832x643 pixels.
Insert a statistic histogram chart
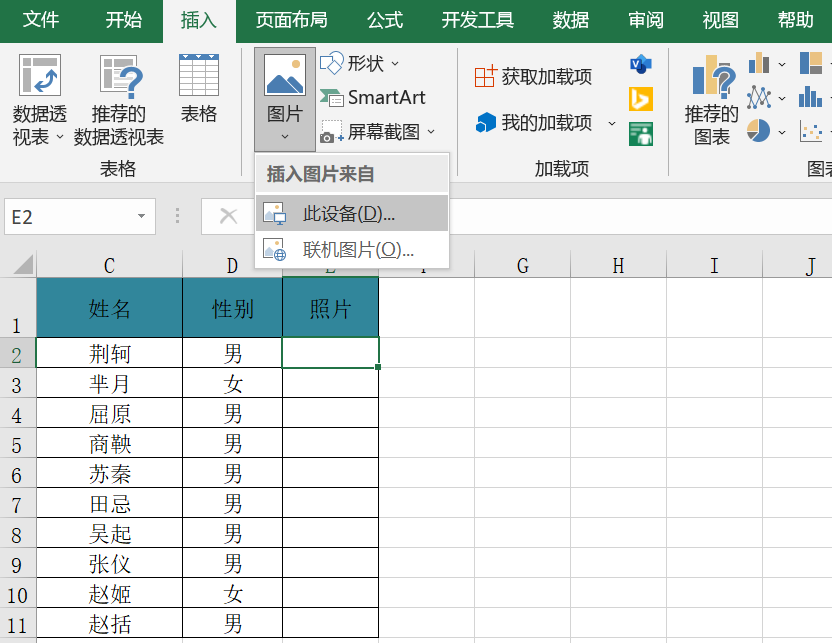pos(811,97)
